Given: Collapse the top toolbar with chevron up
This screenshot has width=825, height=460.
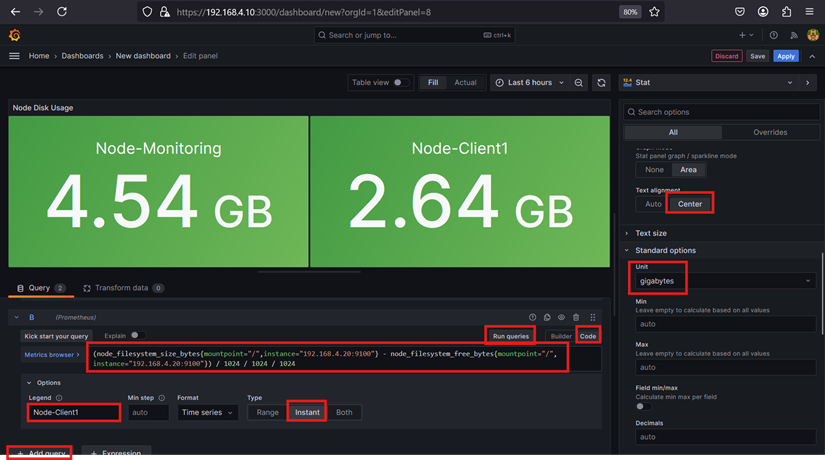Looking at the screenshot, I should pyautogui.click(x=812, y=56).
